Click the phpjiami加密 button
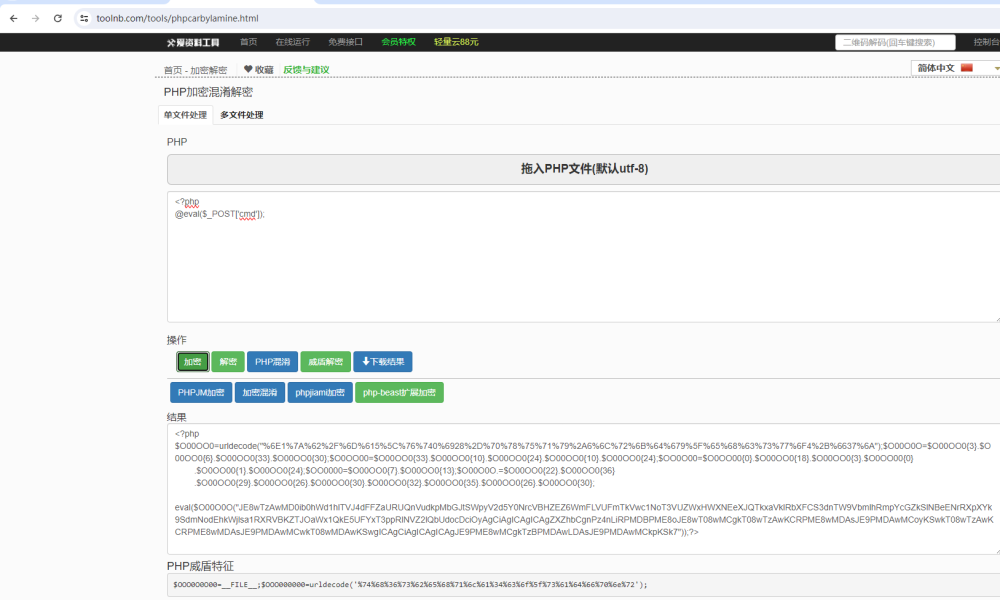Viewport: 1000px width, 600px height. [x=320, y=392]
